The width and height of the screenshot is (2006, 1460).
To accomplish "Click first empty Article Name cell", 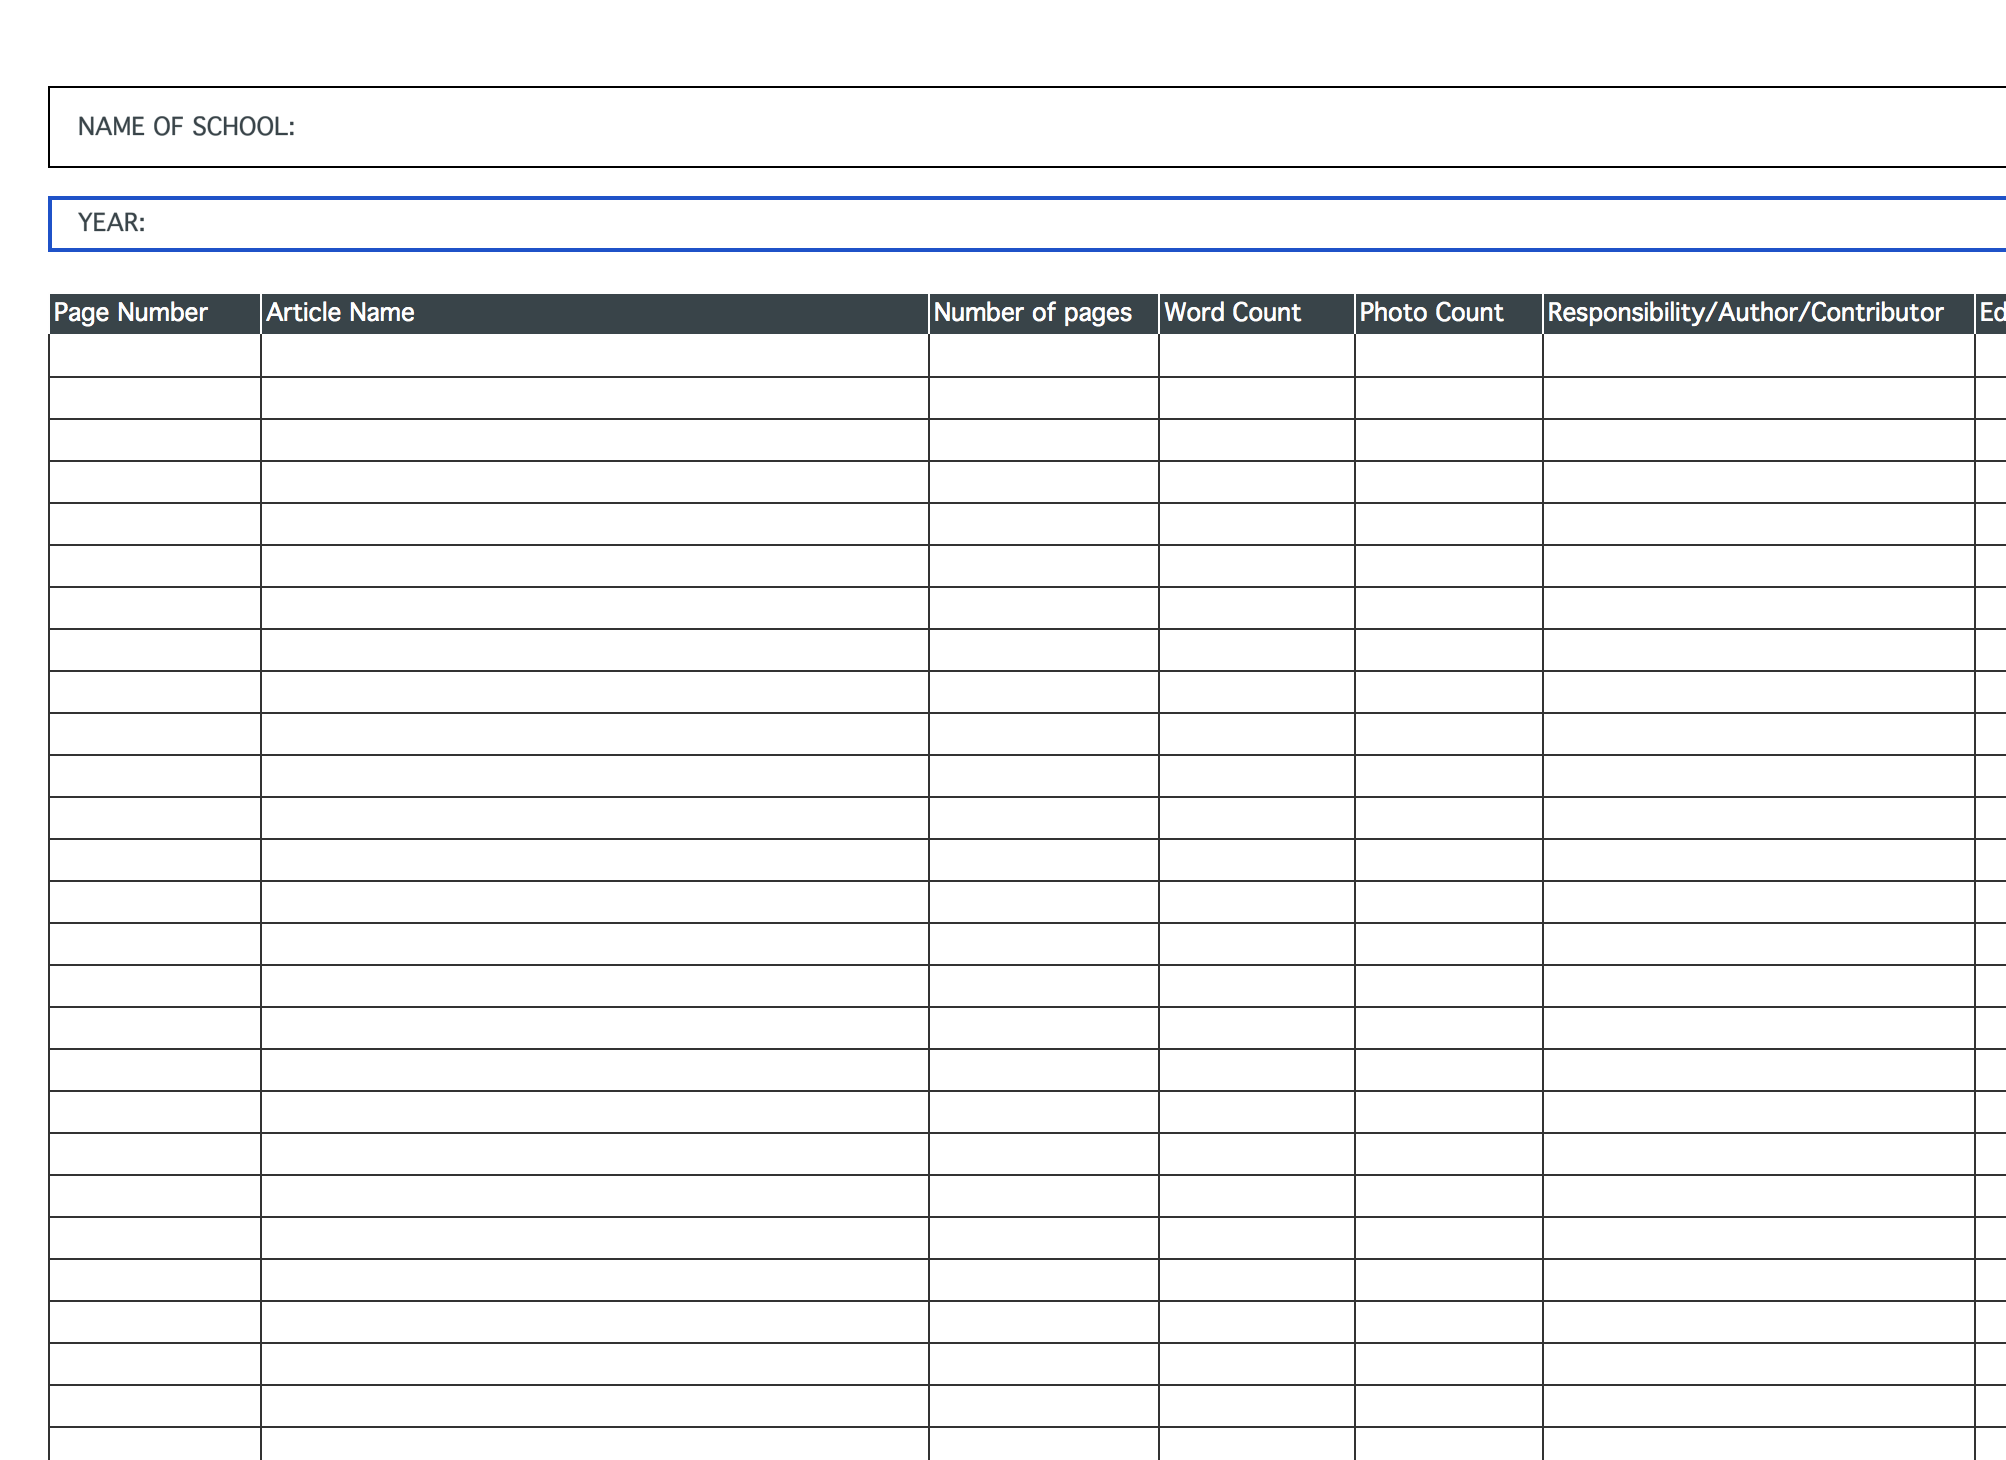I will (x=594, y=356).
